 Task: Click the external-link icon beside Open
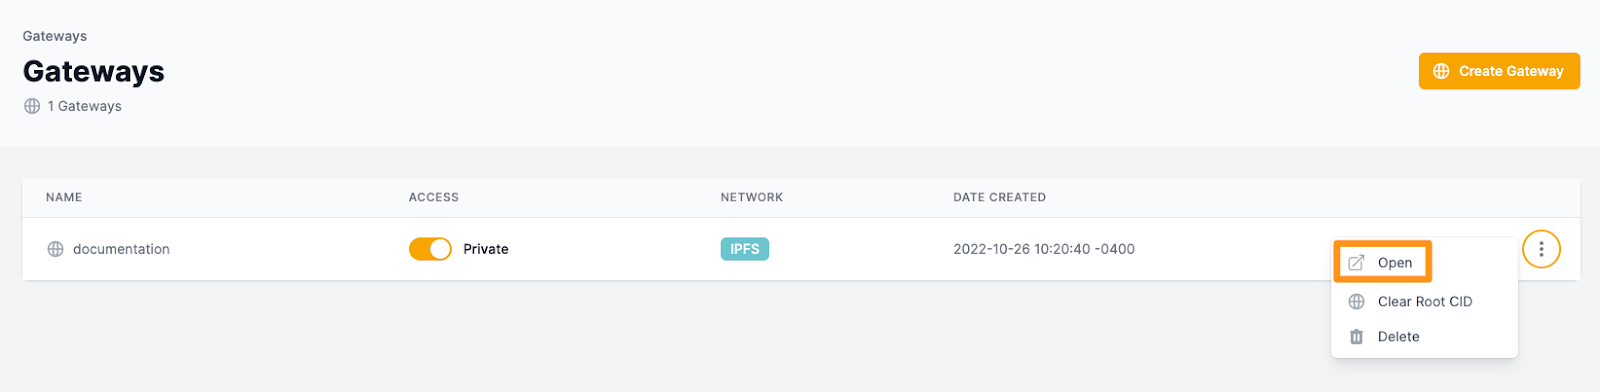1356,263
